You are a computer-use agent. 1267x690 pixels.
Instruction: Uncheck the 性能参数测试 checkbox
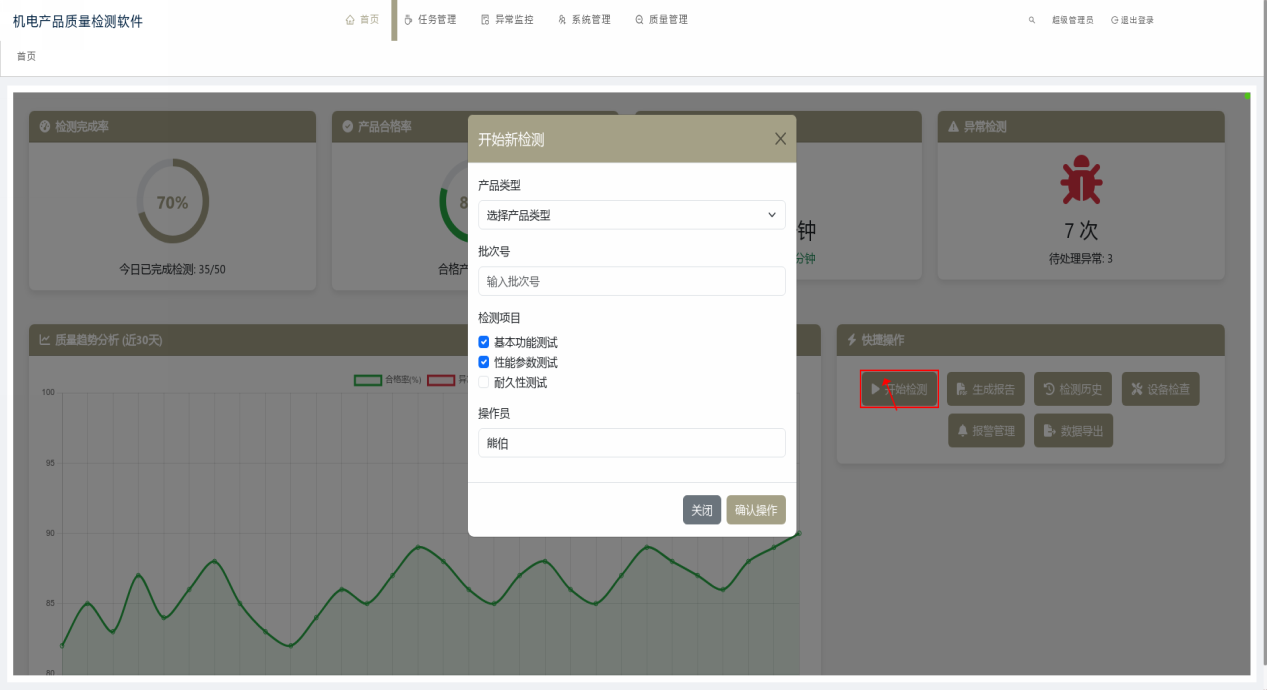(x=484, y=362)
